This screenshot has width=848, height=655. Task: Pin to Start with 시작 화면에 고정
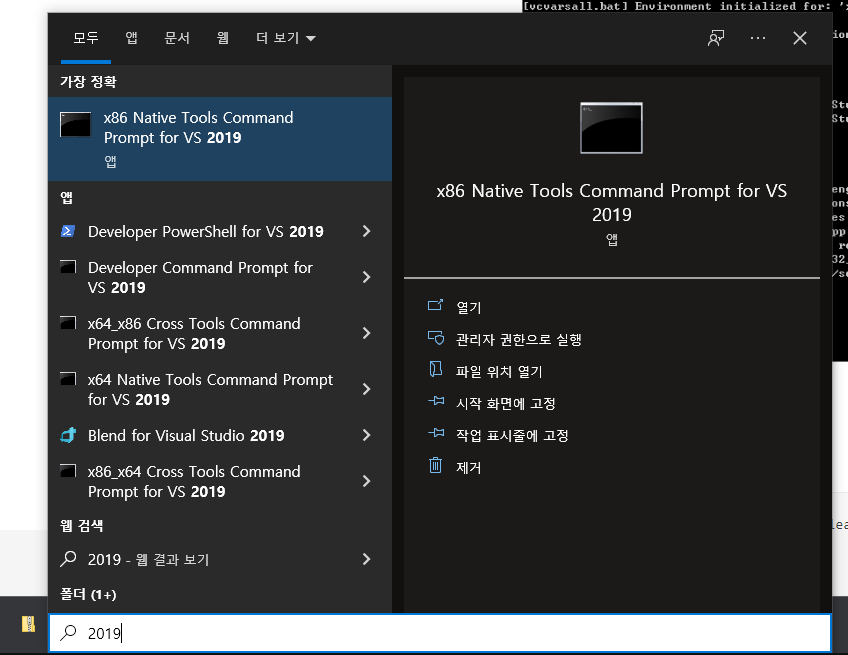coord(506,403)
